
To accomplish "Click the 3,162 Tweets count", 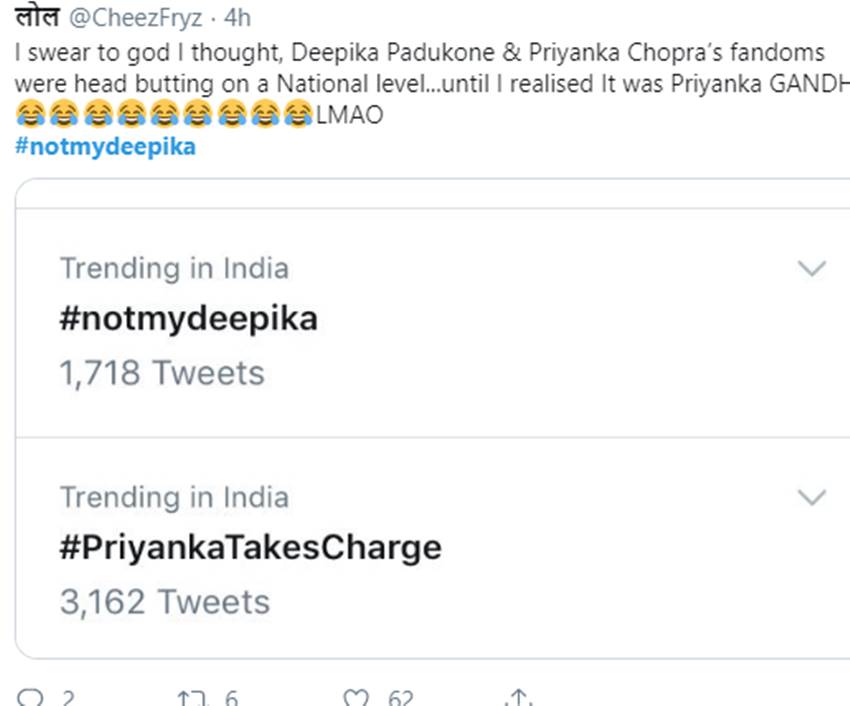I will 164,602.
